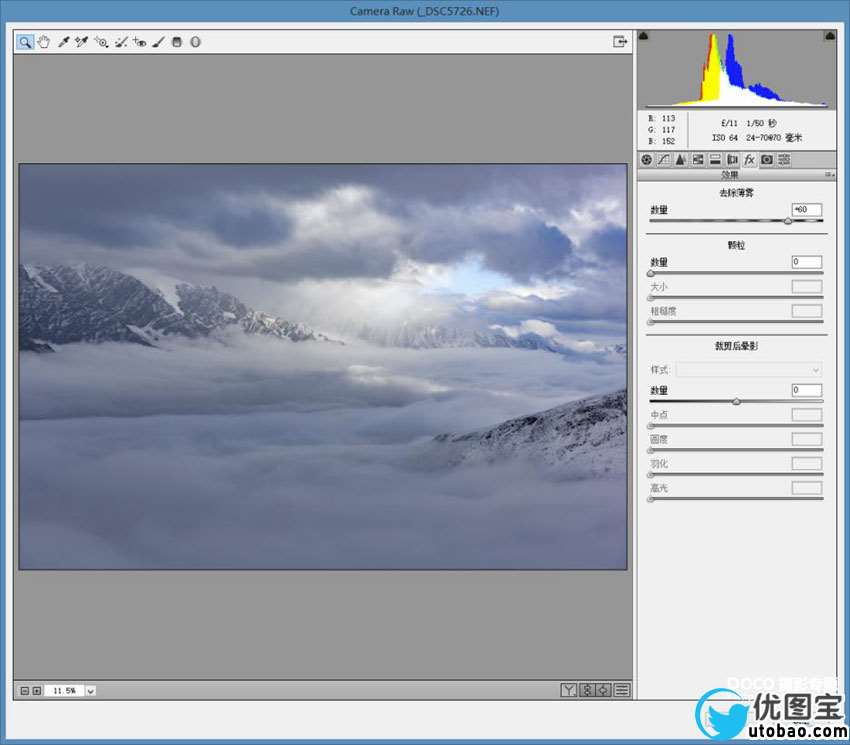Open the Lens Corrections panel tab
Image resolution: width=850 pixels, height=745 pixels.
tap(732, 159)
